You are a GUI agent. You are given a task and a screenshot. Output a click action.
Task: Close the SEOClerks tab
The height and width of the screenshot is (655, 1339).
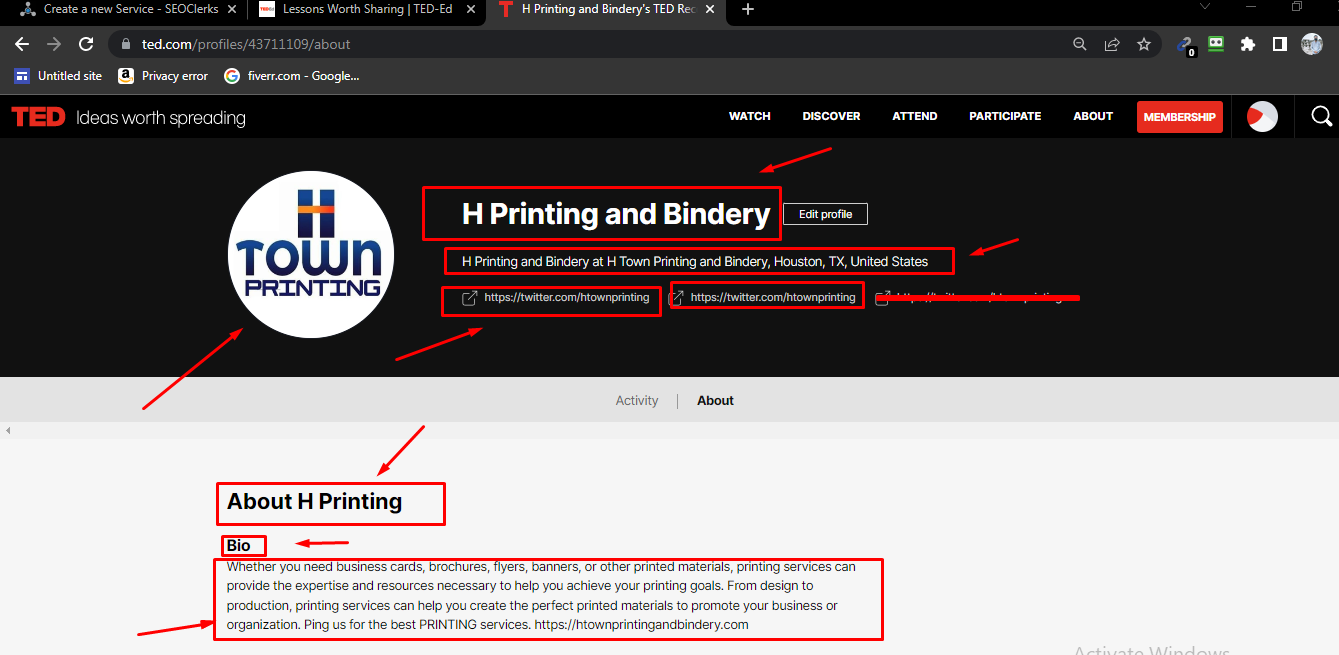pyautogui.click(x=233, y=9)
